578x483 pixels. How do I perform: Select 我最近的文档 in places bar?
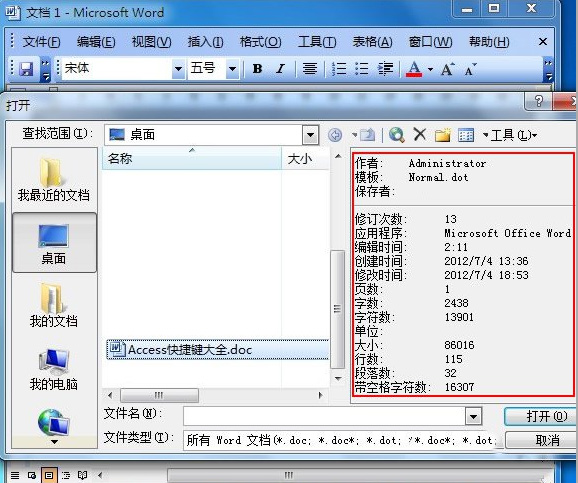54,180
